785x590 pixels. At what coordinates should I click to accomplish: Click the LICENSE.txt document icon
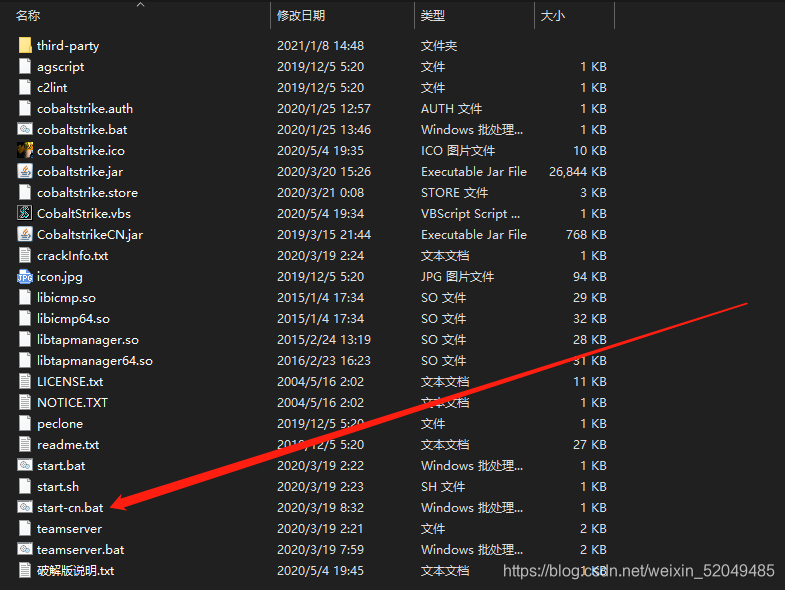click(25, 382)
